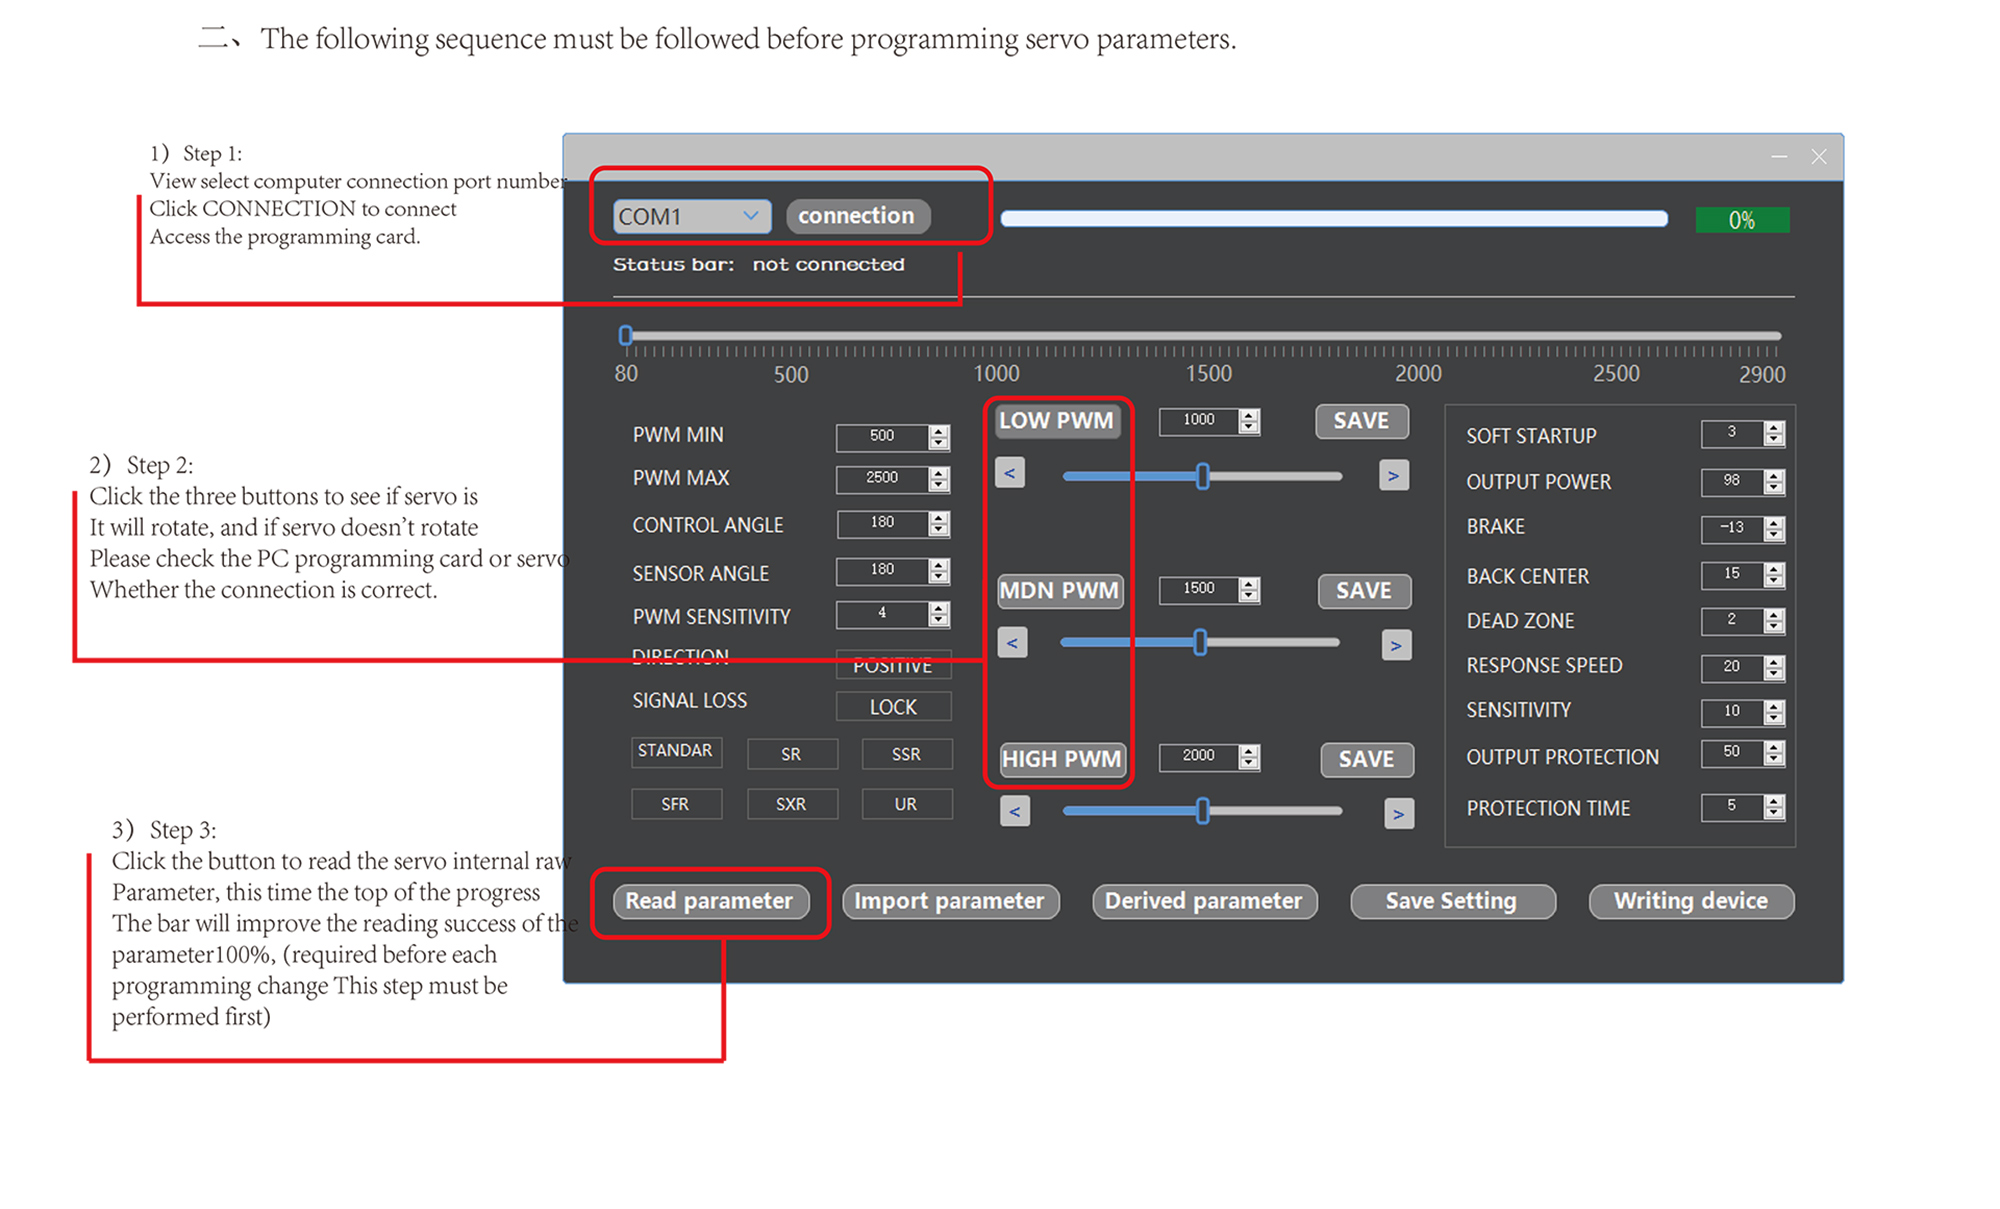
Task: Click the connection button
Action: click(x=857, y=216)
